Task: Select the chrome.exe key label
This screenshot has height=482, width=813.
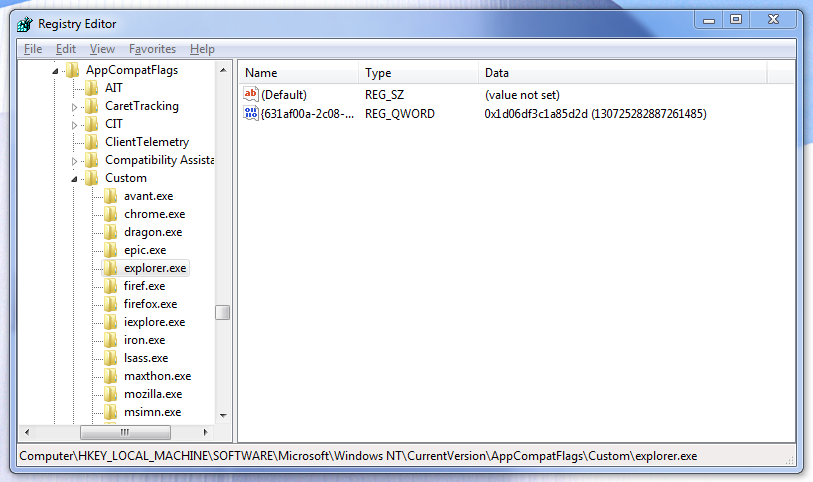Action: pos(155,214)
